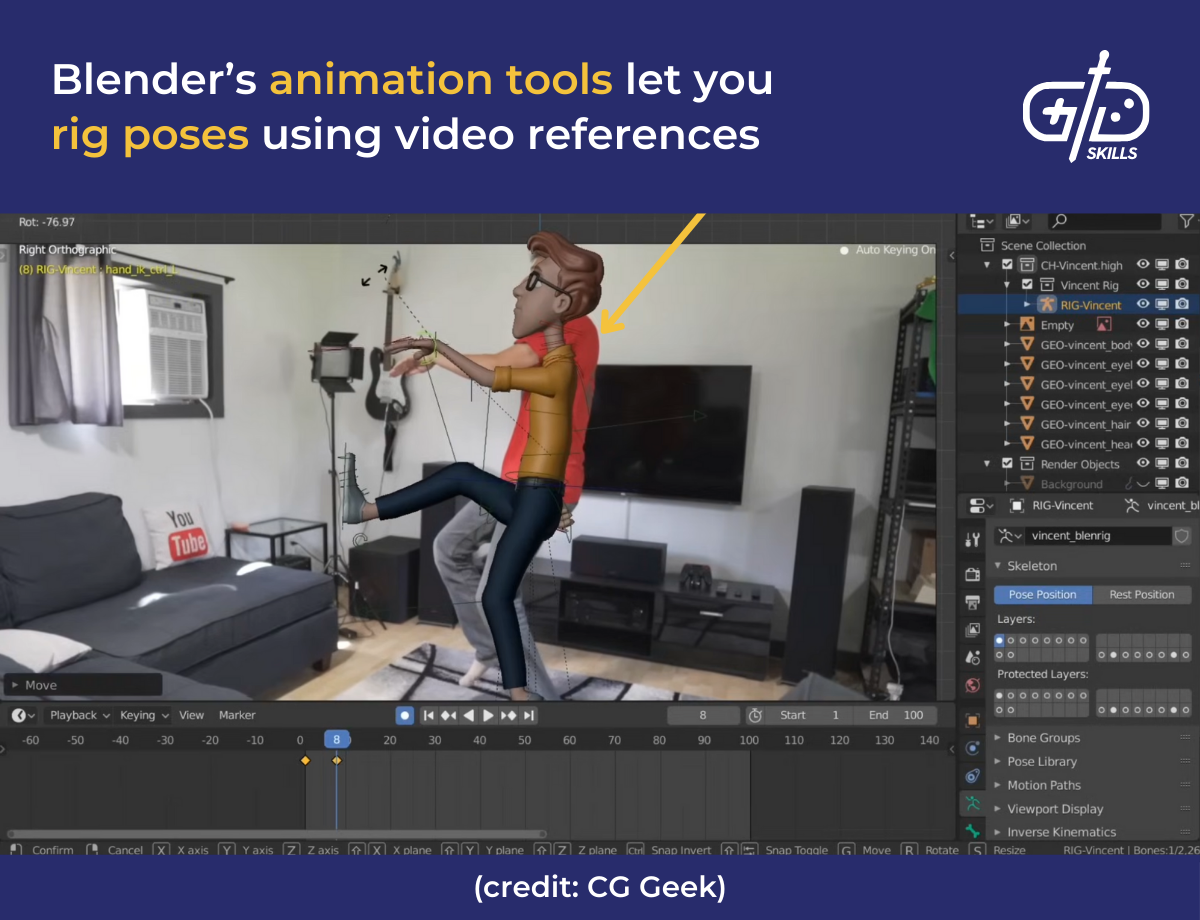Open the outliner filter funnel icon

coord(1188,221)
